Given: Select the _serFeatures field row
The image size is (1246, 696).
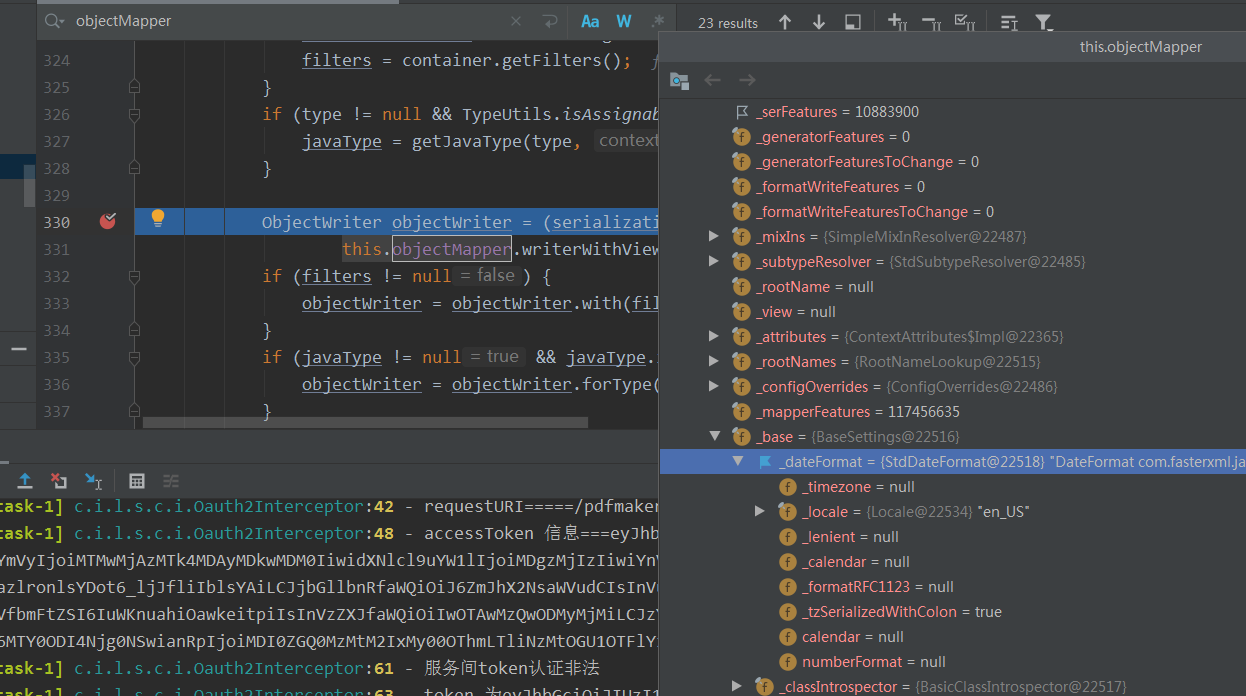Looking at the screenshot, I should (x=953, y=112).
